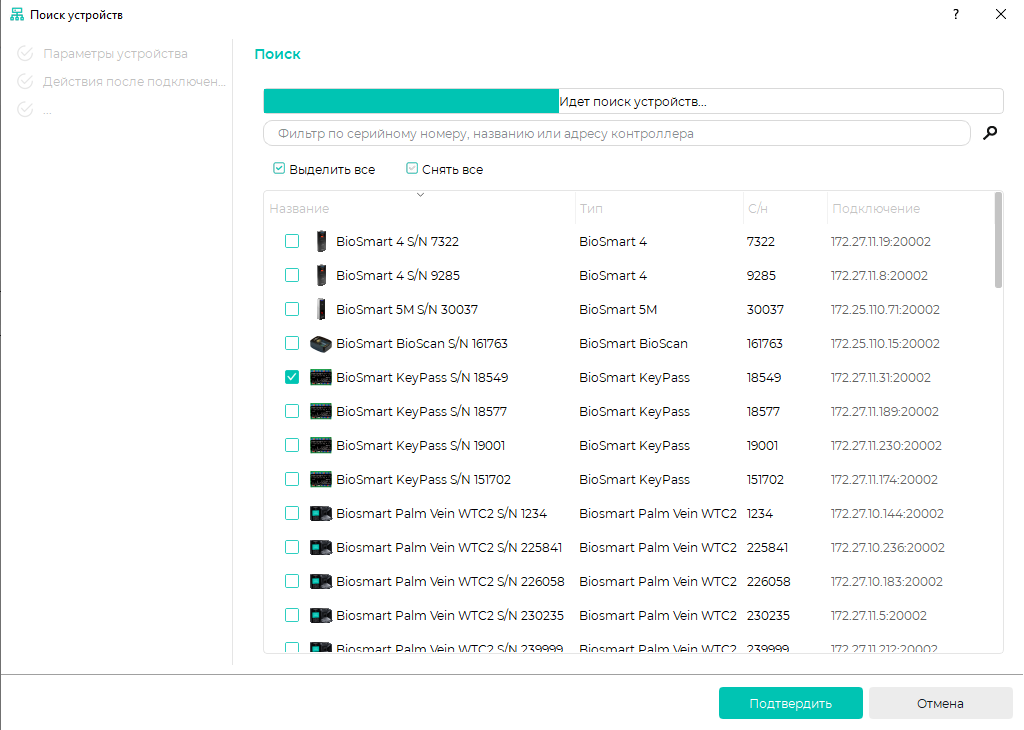Check the KeyPass S/N 151702 checkbox
This screenshot has height=730, width=1024.
(x=292, y=479)
